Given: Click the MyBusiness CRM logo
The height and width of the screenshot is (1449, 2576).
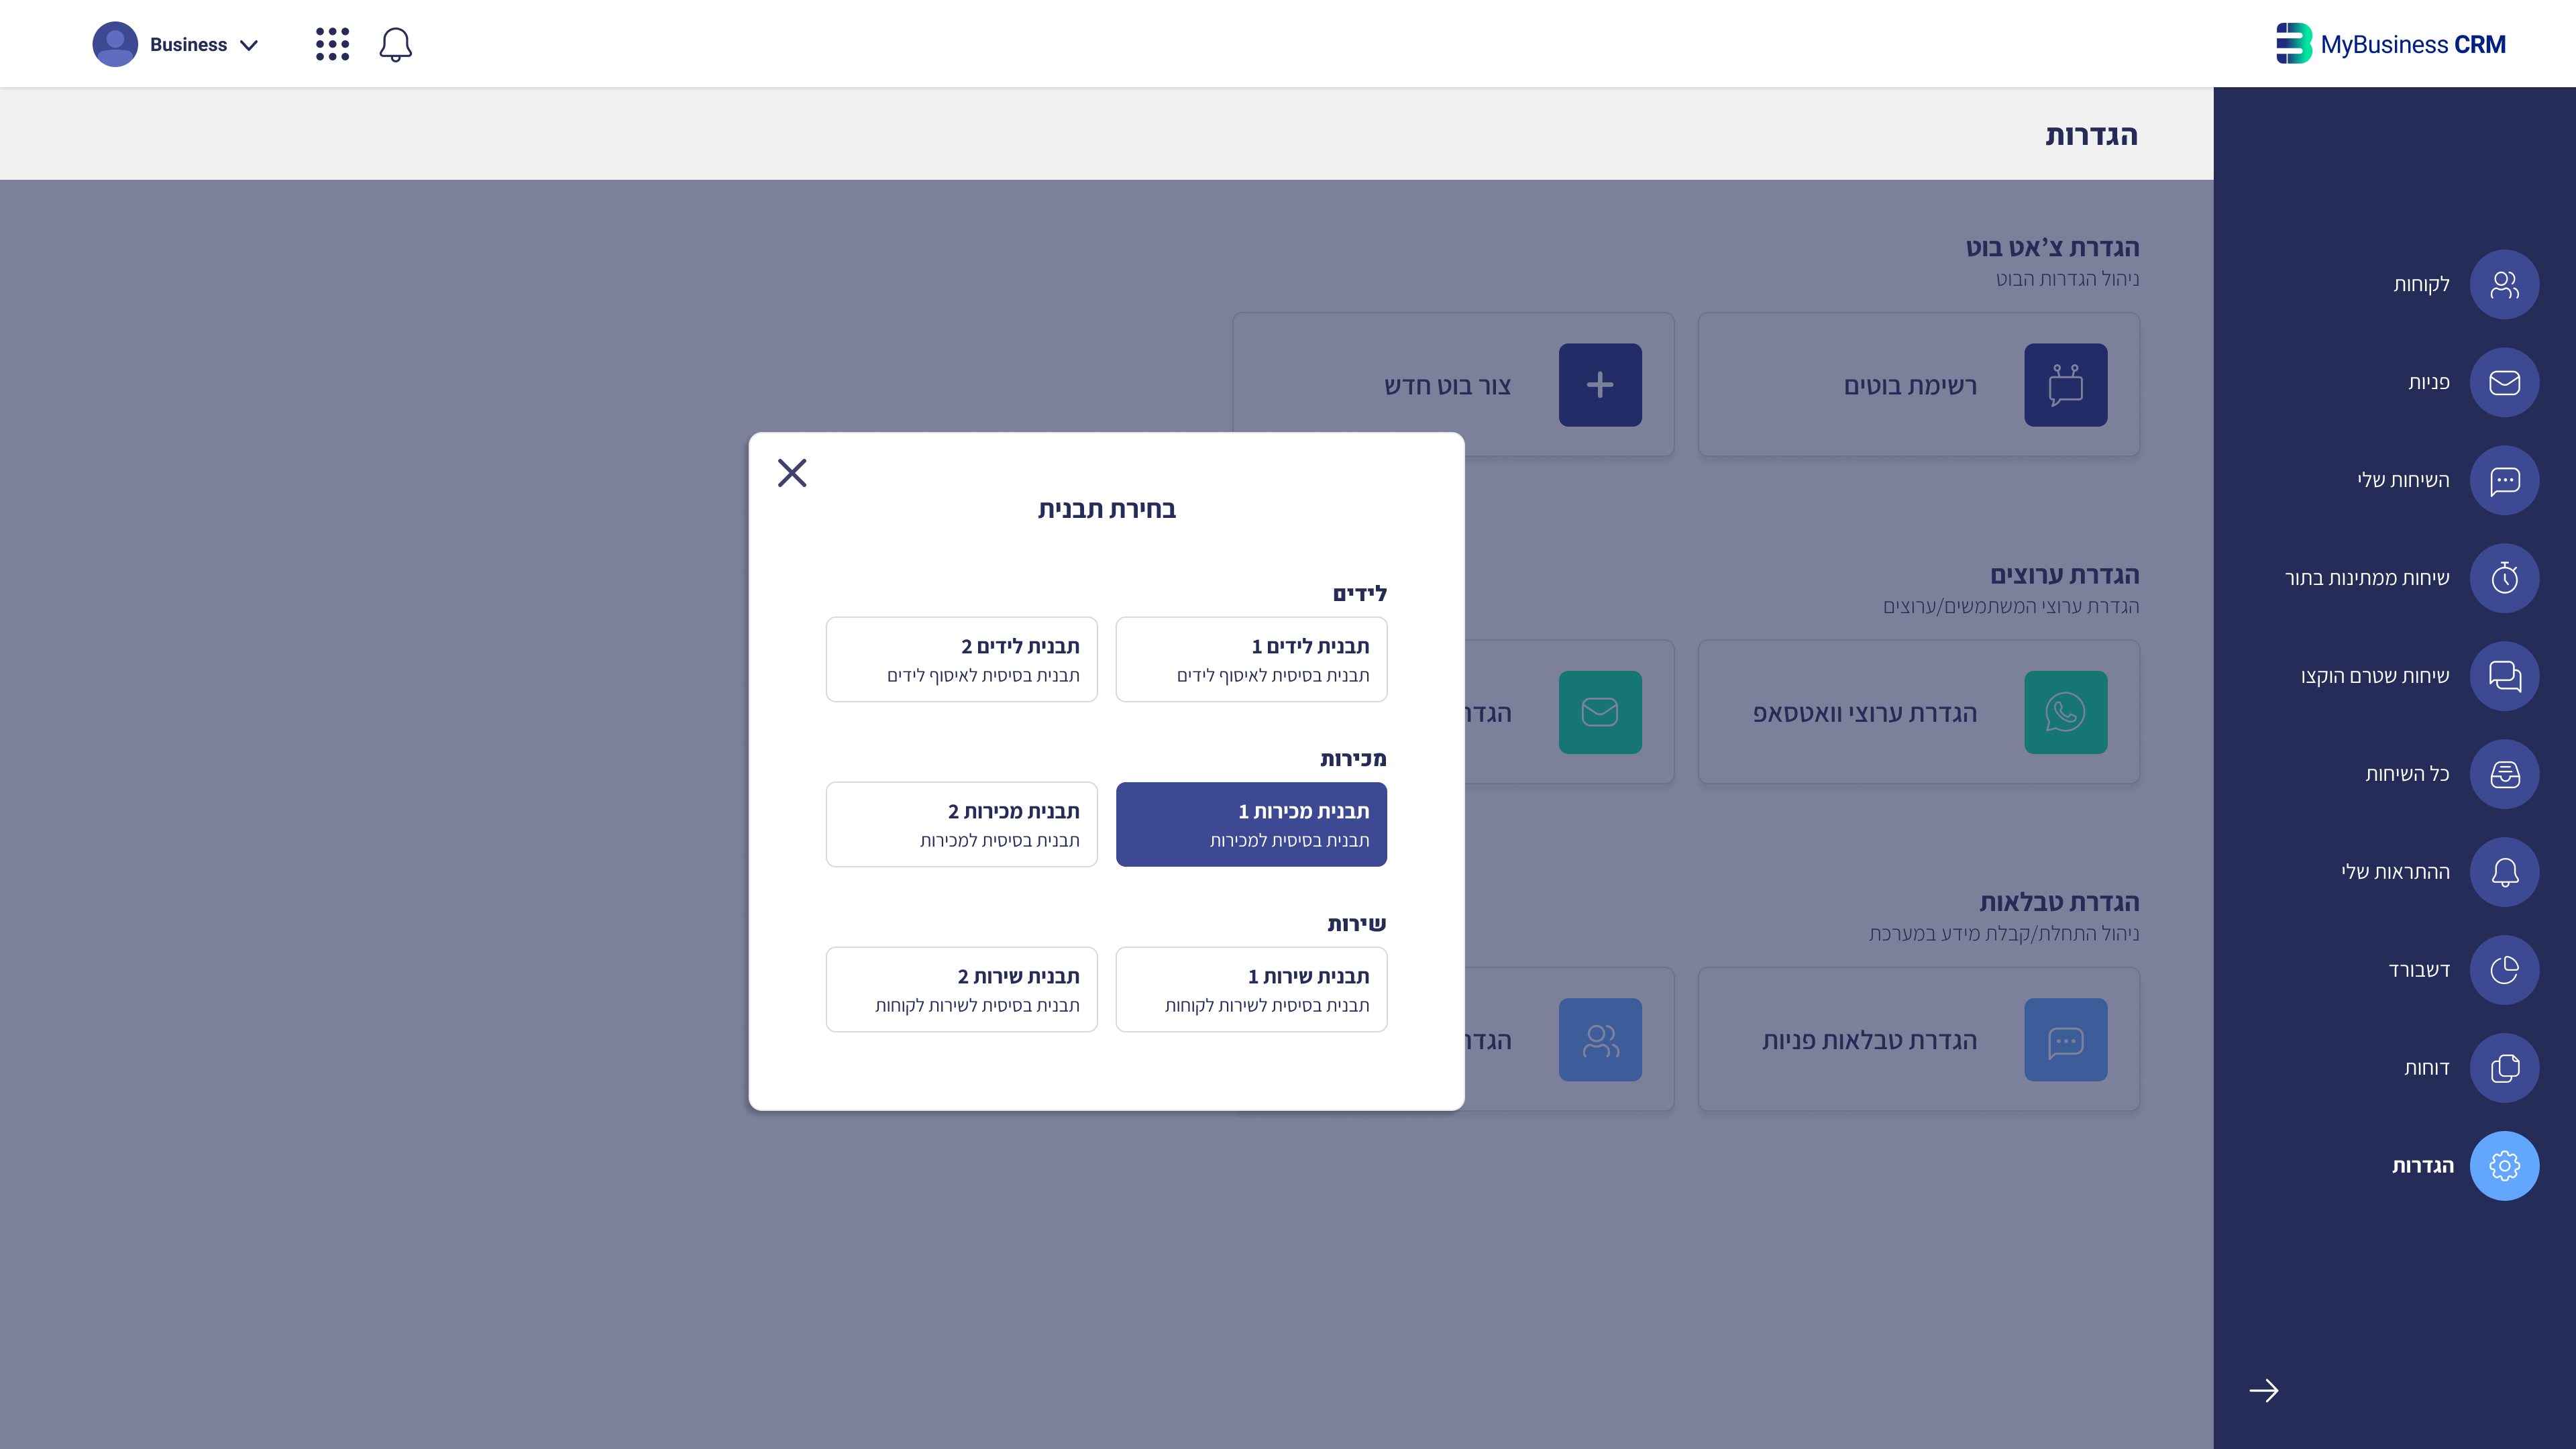Looking at the screenshot, I should (2390, 45).
